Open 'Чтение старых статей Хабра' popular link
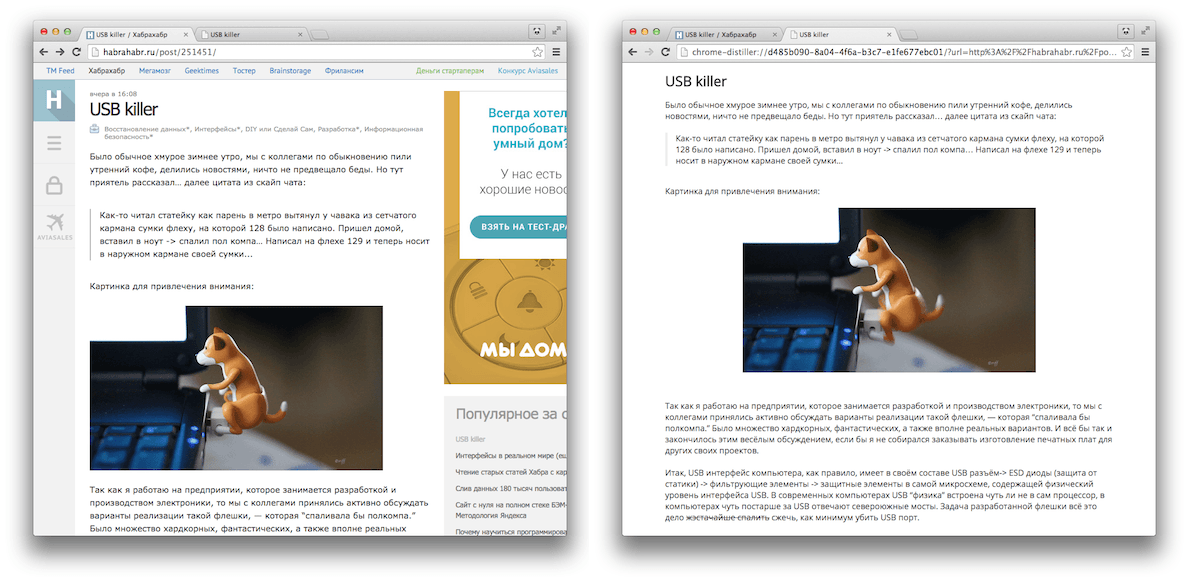Viewport: 1193px width, 582px height. (x=511, y=471)
